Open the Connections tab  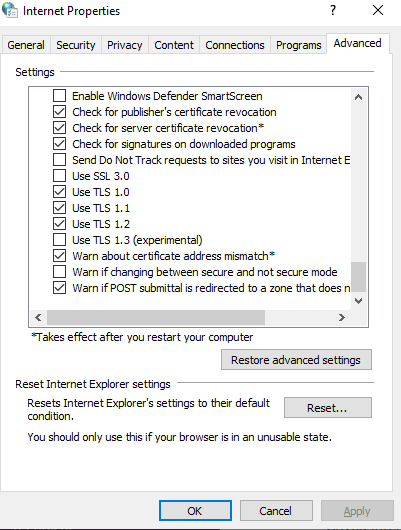coord(235,45)
